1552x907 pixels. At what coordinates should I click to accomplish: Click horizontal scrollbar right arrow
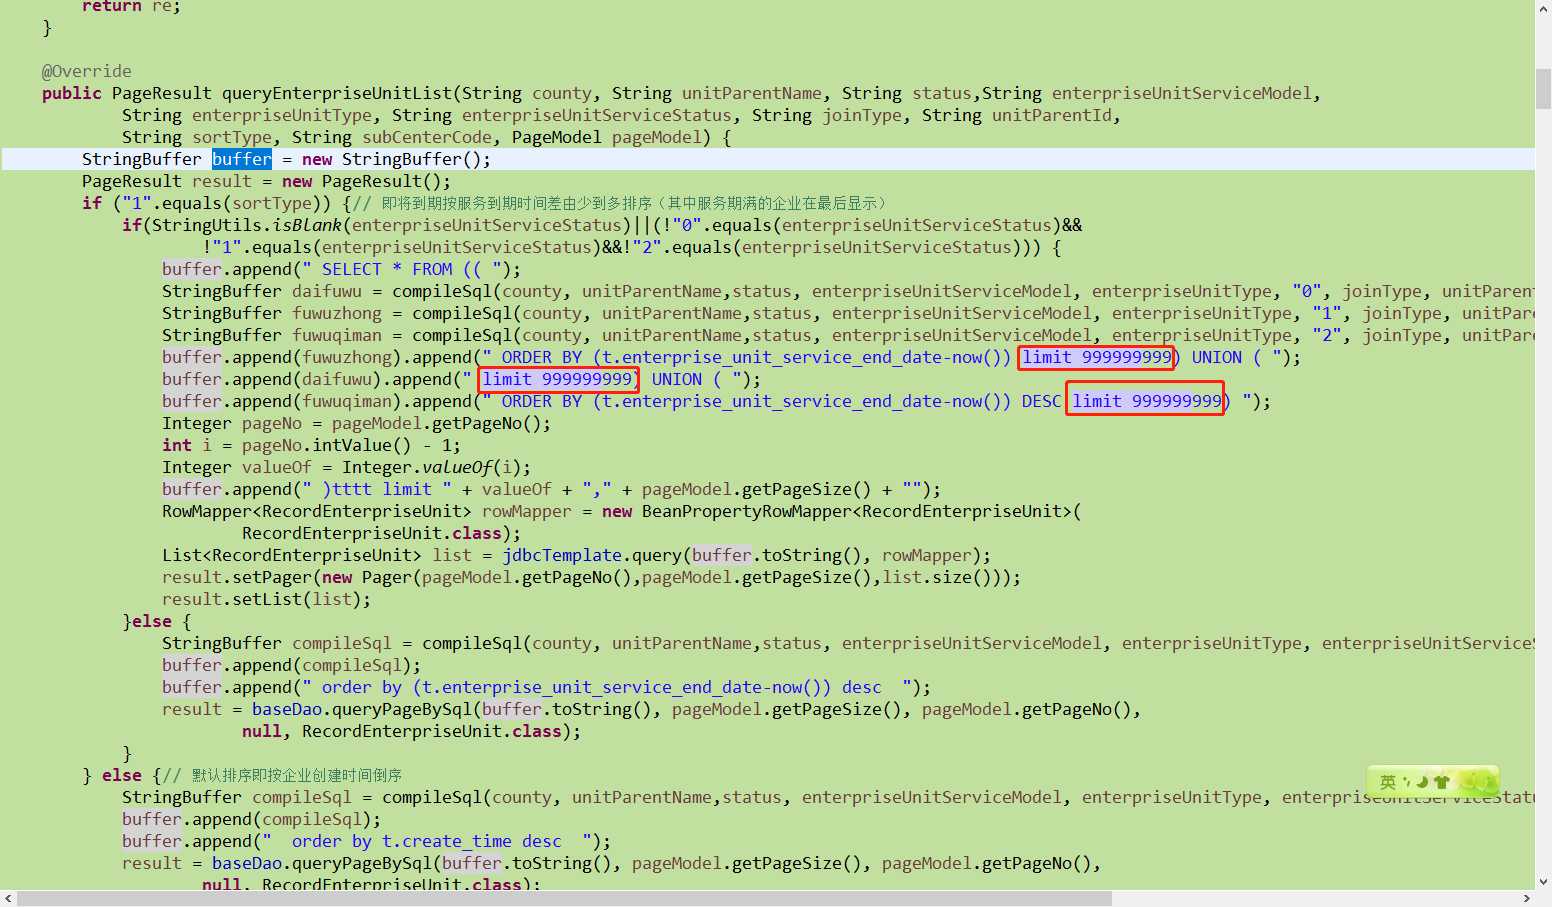1526,898
